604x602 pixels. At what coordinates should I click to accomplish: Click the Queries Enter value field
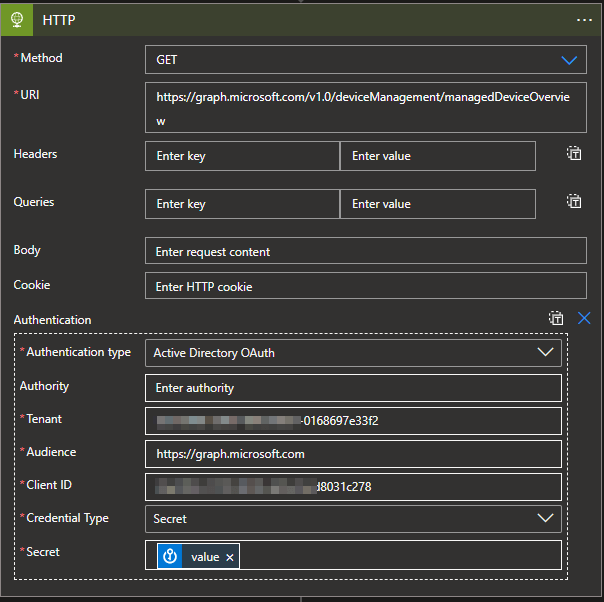pos(437,204)
